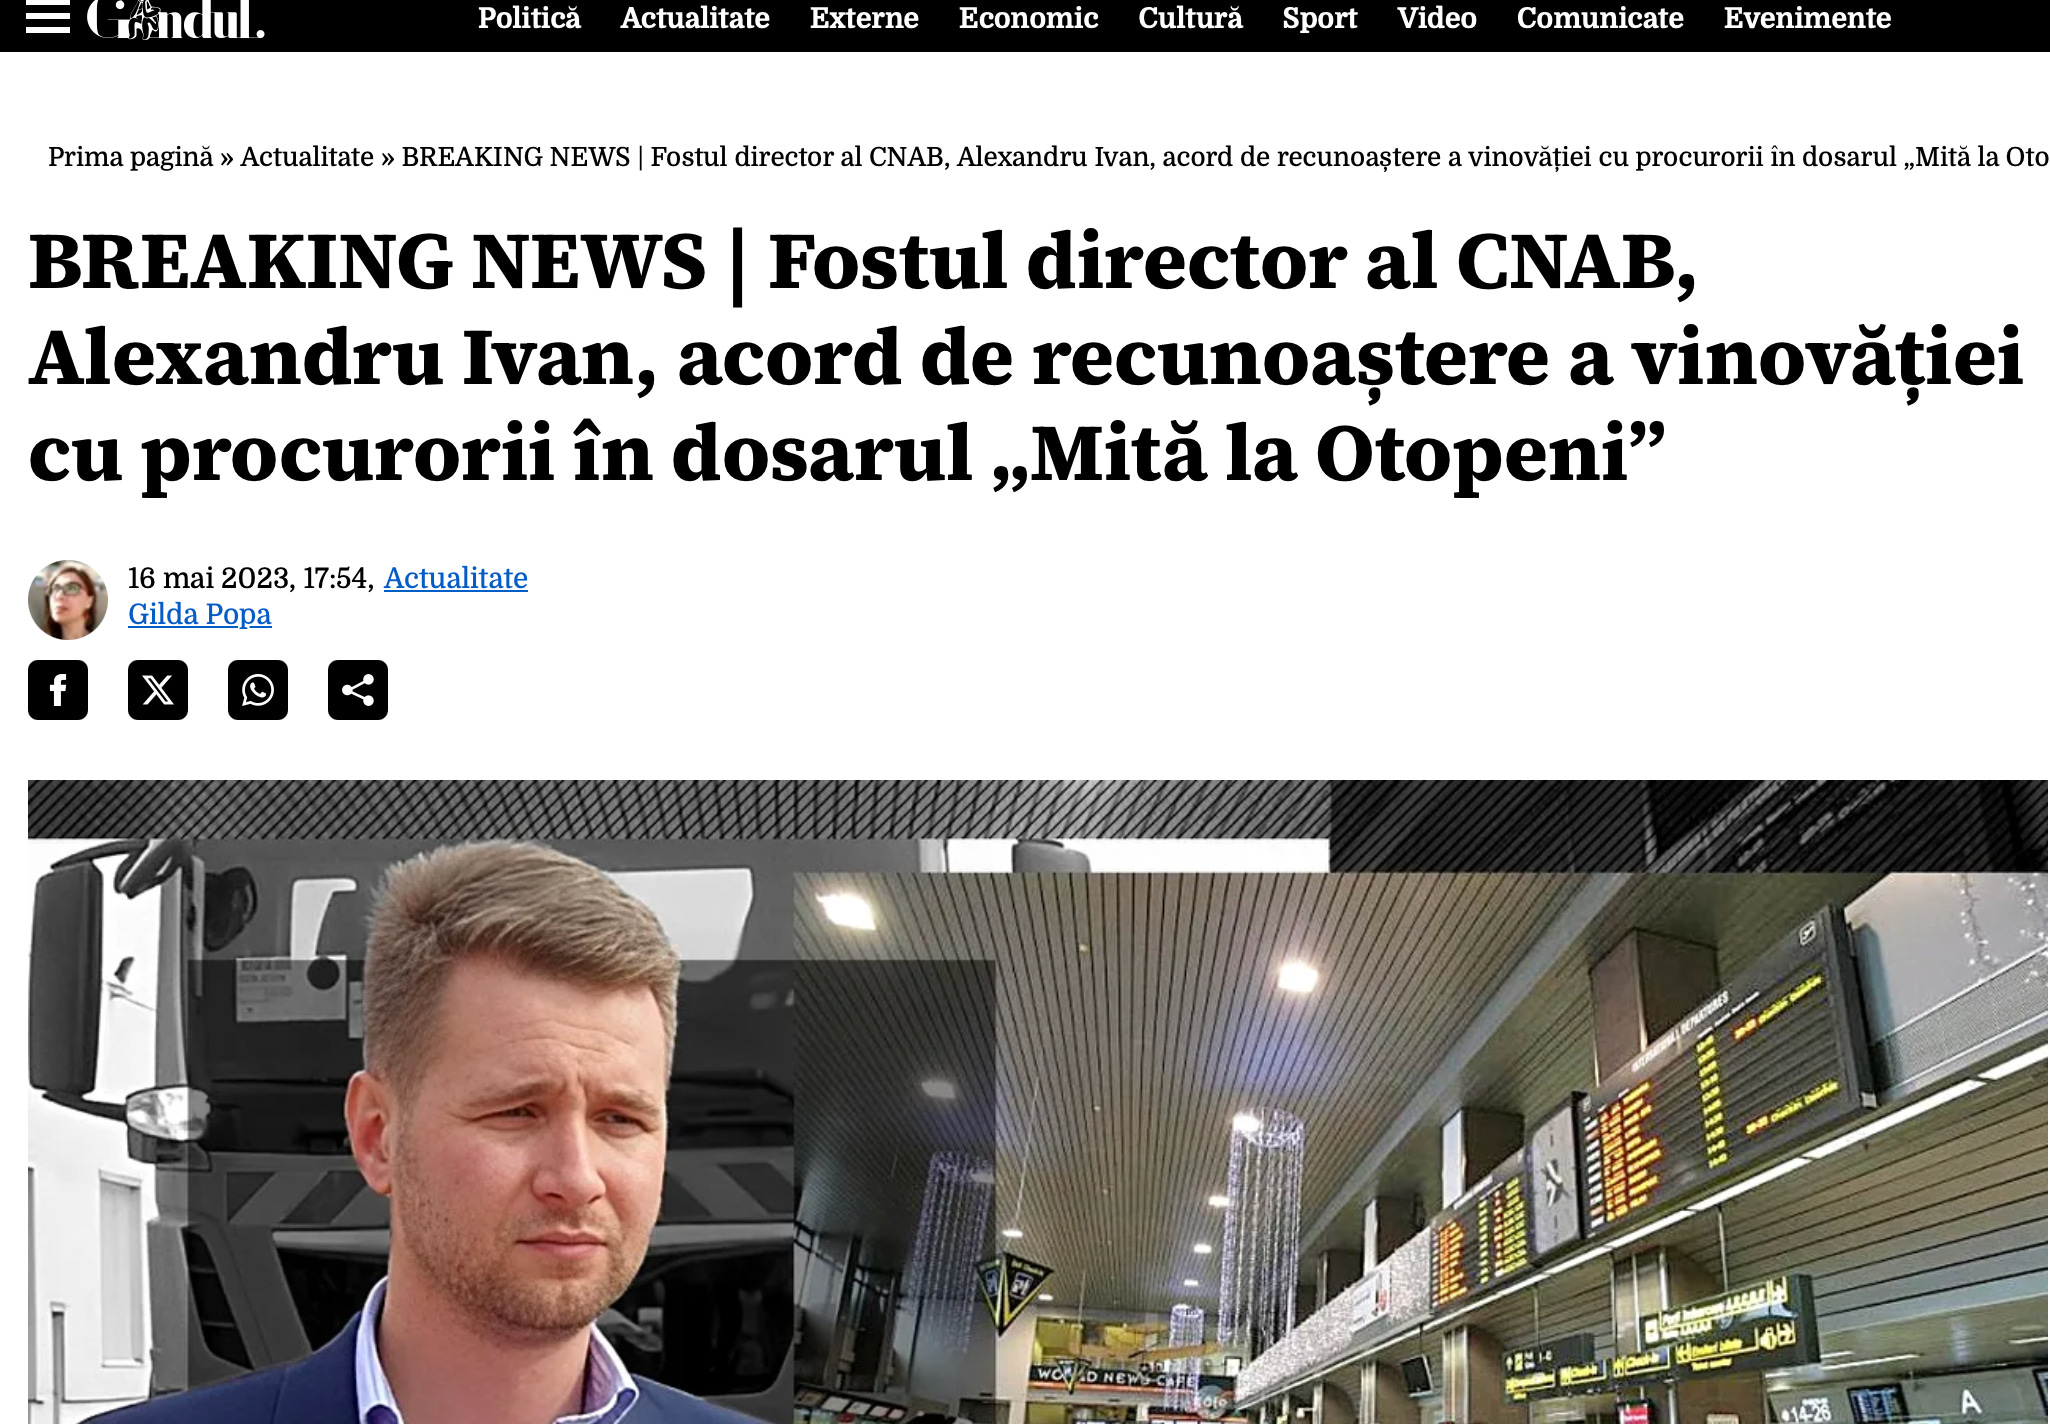Image resolution: width=2050 pixels, height=1424 pixels.
Task: Open the Politică menu section
Action: [529, 18]
